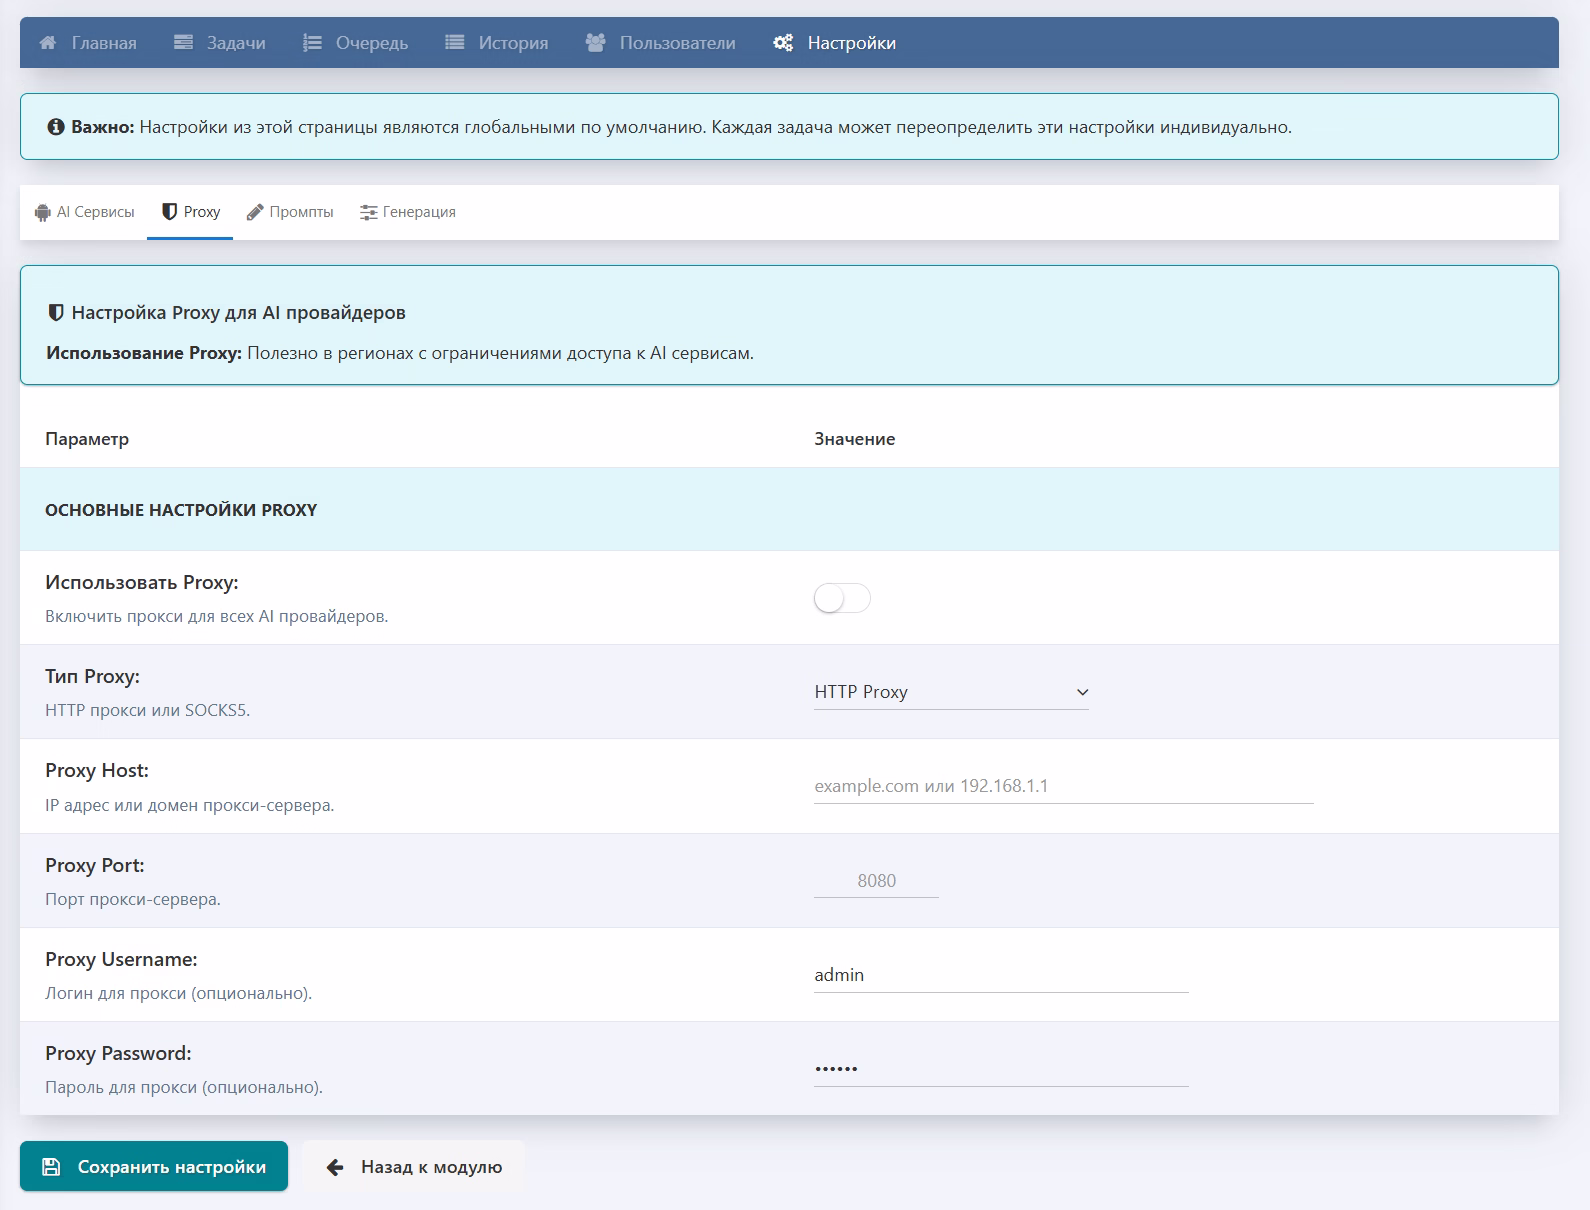1590x1210 pixels.
Task: Click the Proxy Password field
Action: tap(1000, 1069)
